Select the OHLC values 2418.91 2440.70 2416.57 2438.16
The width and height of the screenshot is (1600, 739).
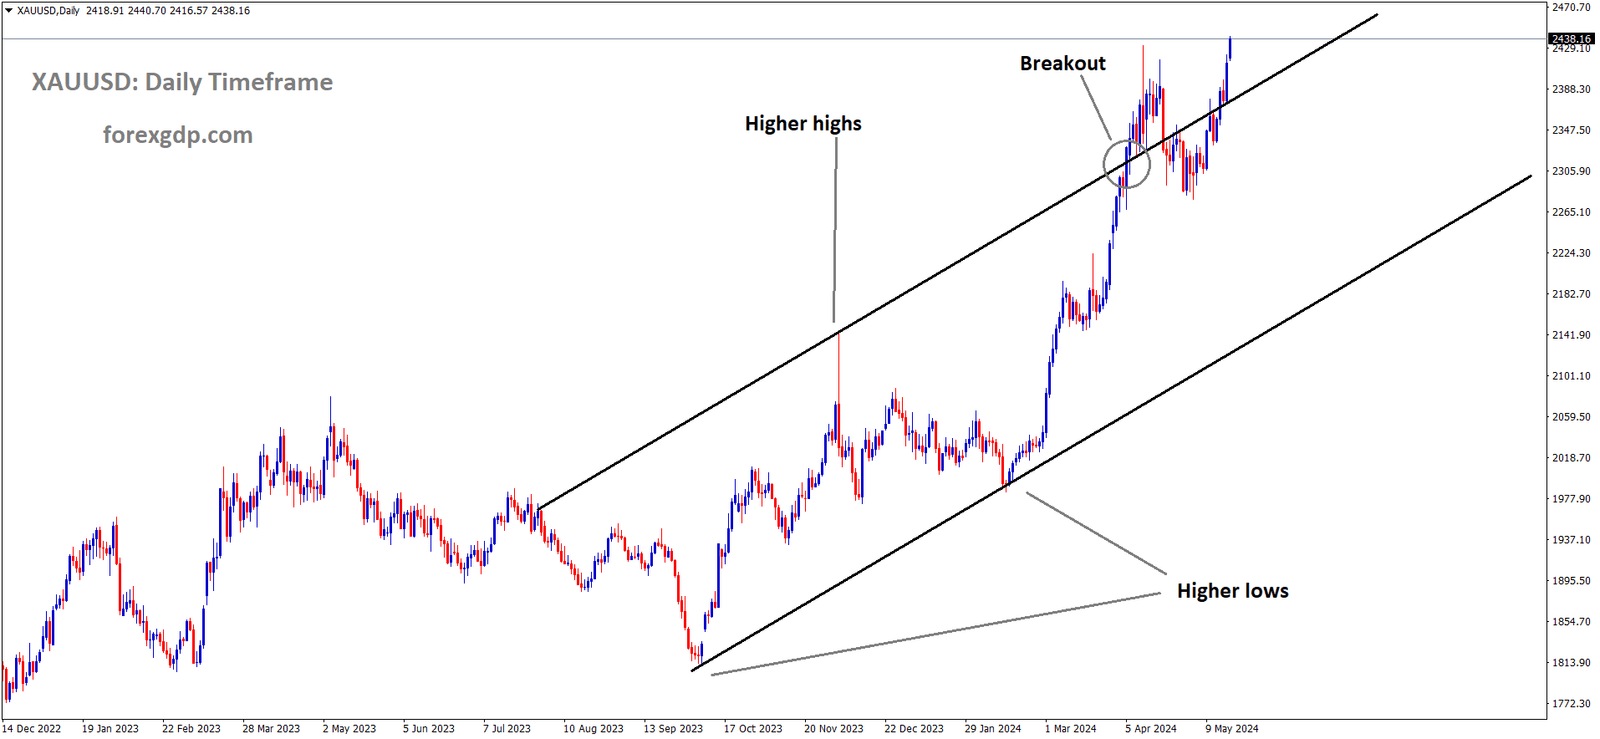click(168, 11)
